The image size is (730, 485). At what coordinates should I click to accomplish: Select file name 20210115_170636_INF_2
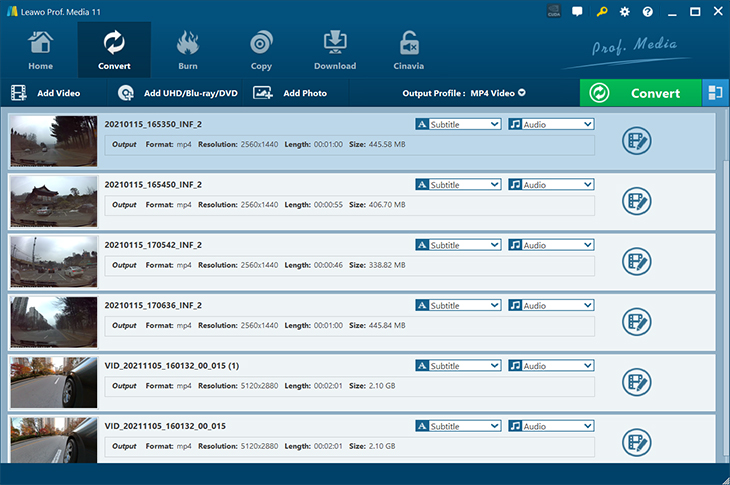pyautogui.click(x=153, y=305)
